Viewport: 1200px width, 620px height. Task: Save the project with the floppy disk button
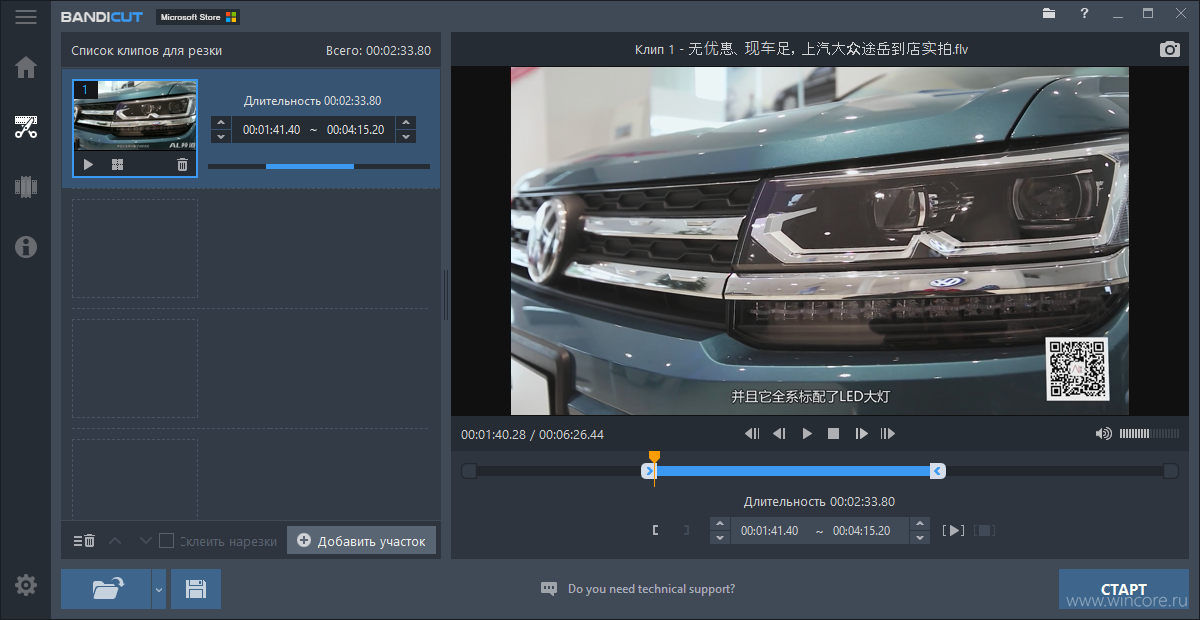[196, 589]
